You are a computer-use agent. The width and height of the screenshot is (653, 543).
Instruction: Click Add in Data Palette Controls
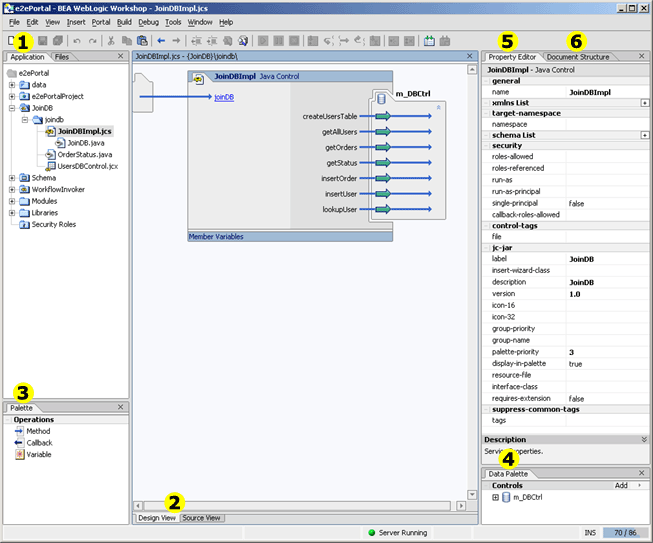pyautogui.click(x=621, y=486)
